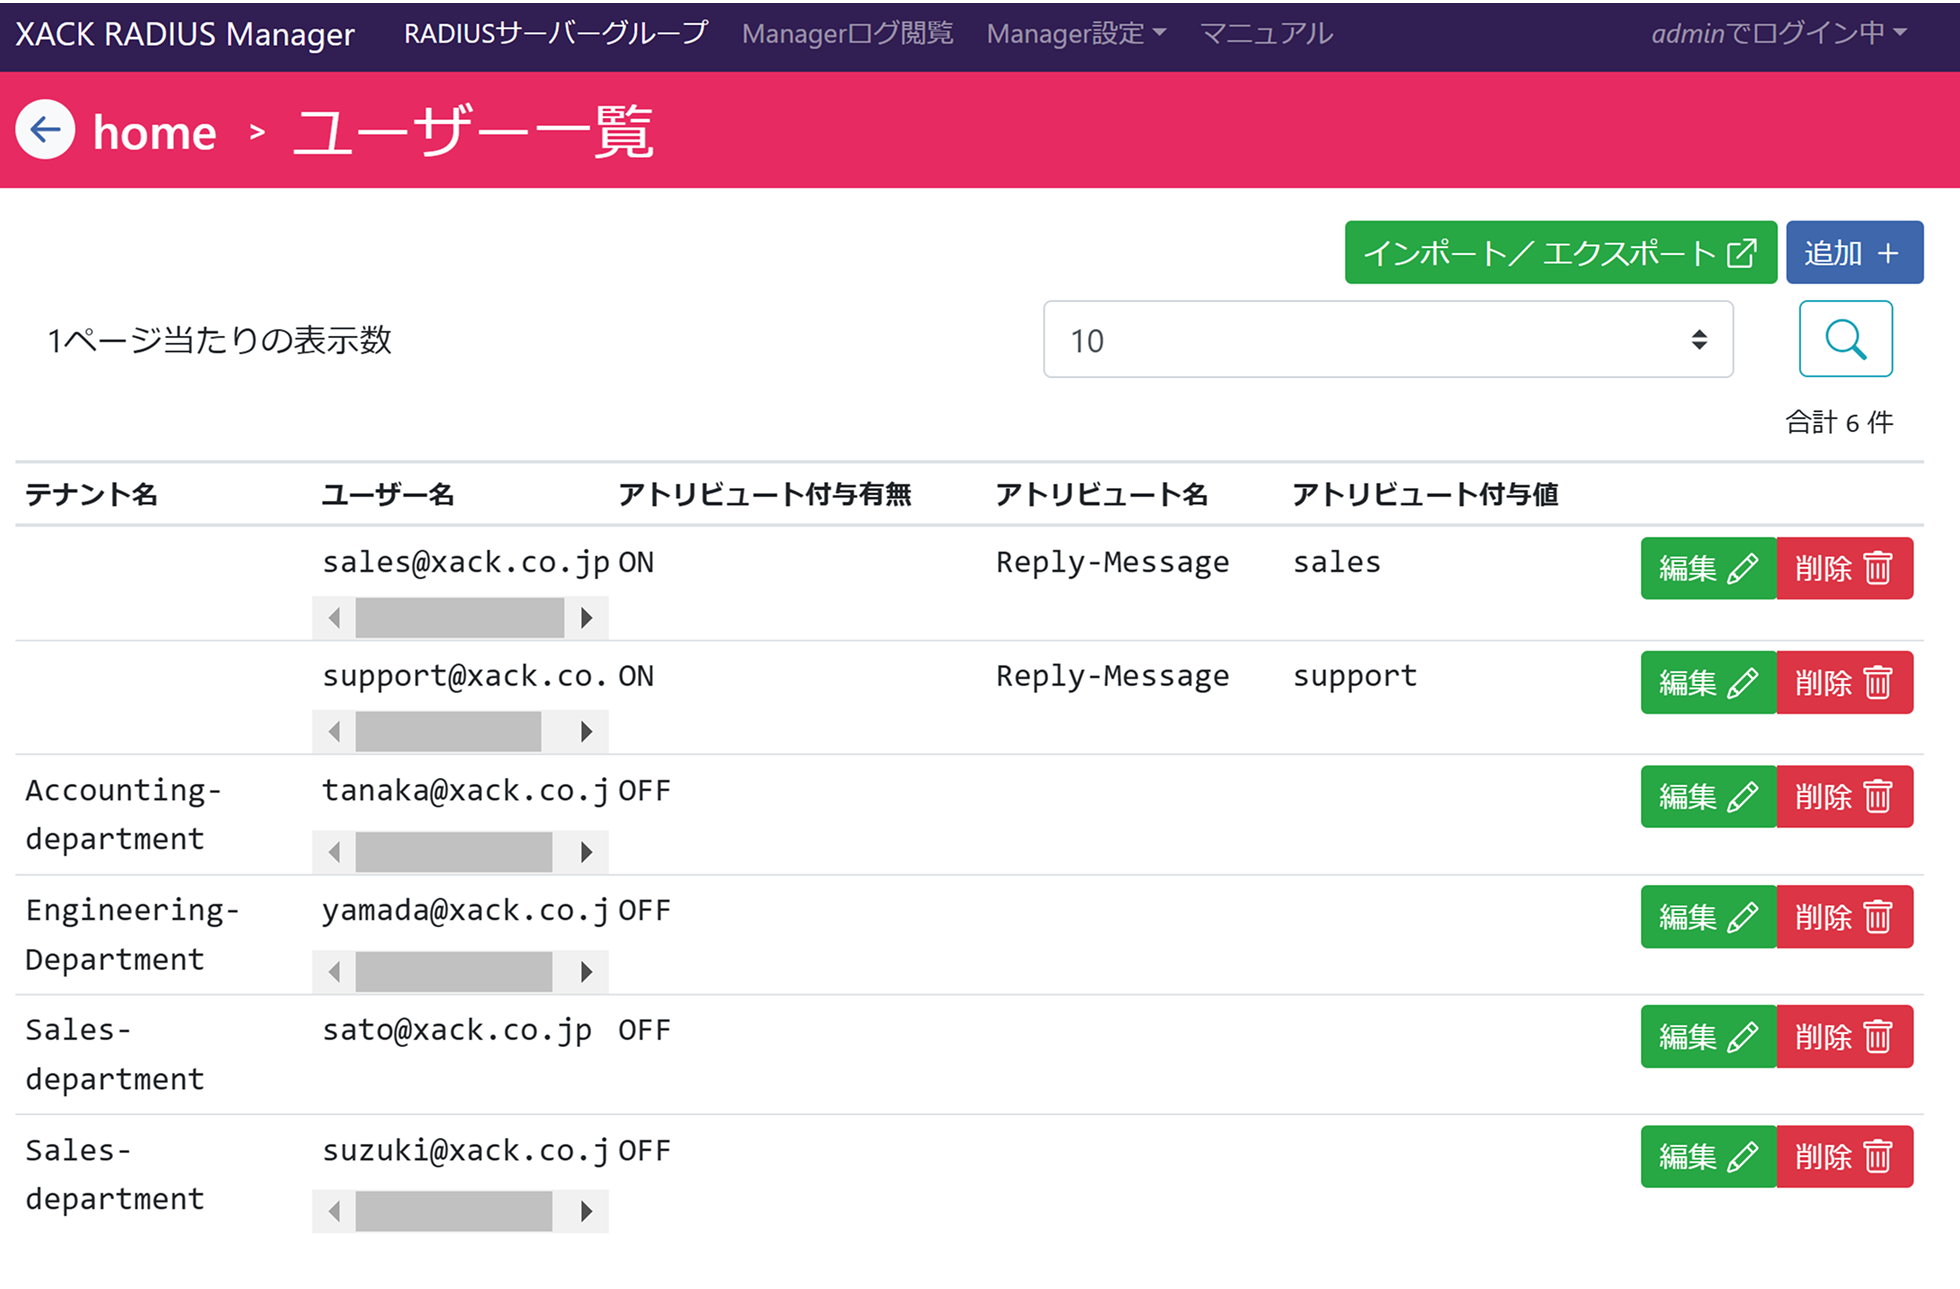Click the テナント名 column header
Screen dimensions: 1960x1289
[91, 494]
